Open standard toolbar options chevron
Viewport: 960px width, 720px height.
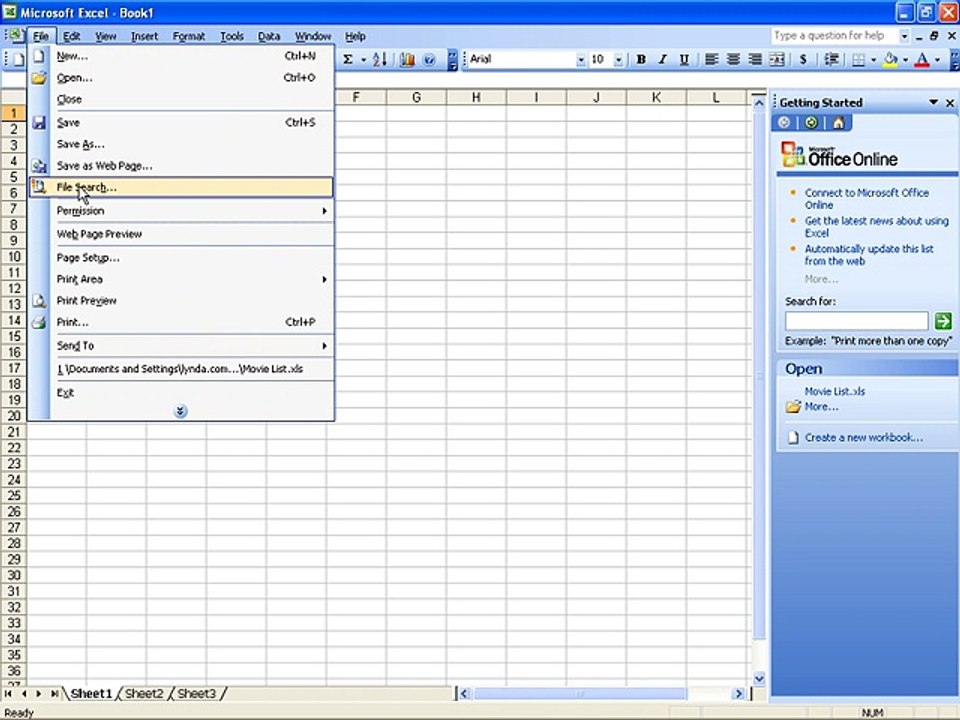[452, 59]
